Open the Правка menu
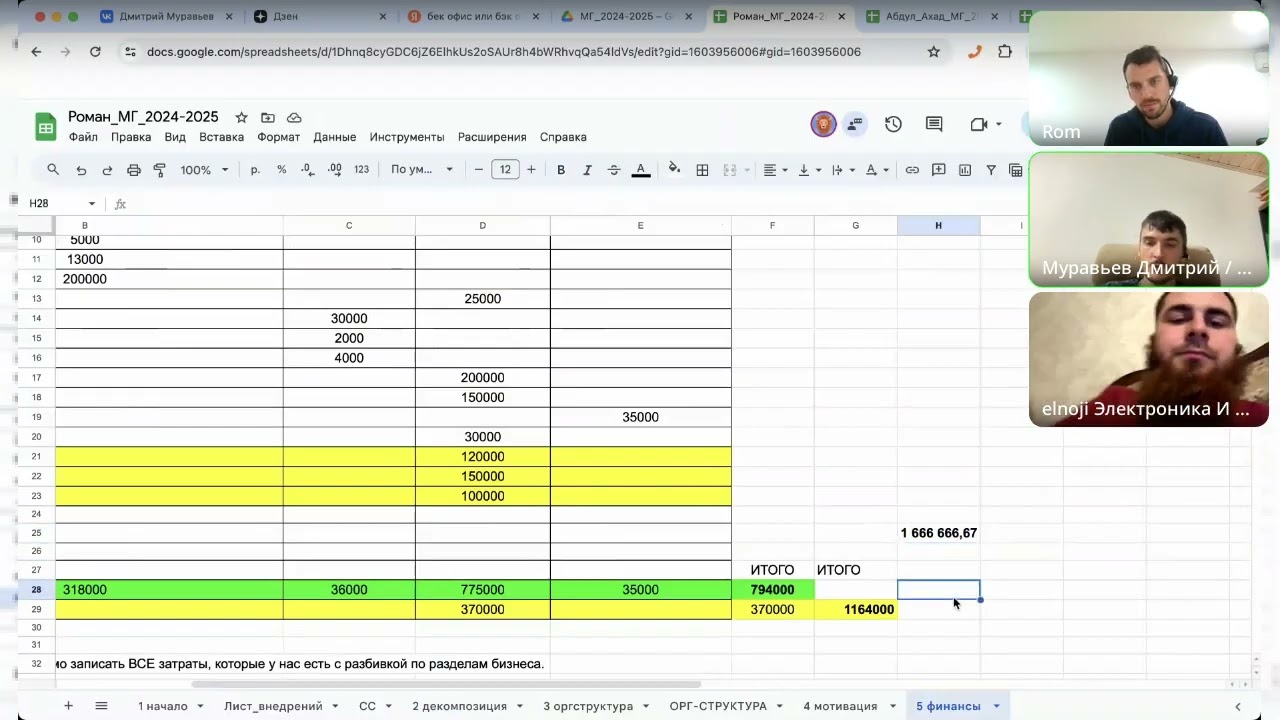Image resolution: width=1280 pixels, height=720 pixels. pyautogui.click(x=131, y=137)
